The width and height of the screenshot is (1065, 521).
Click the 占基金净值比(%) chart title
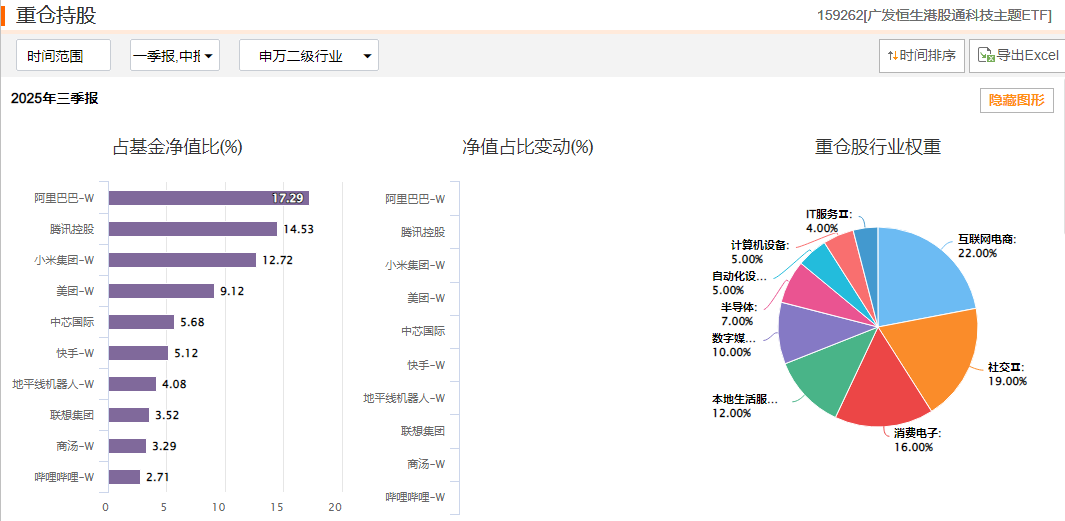click(x=177, y=147)
